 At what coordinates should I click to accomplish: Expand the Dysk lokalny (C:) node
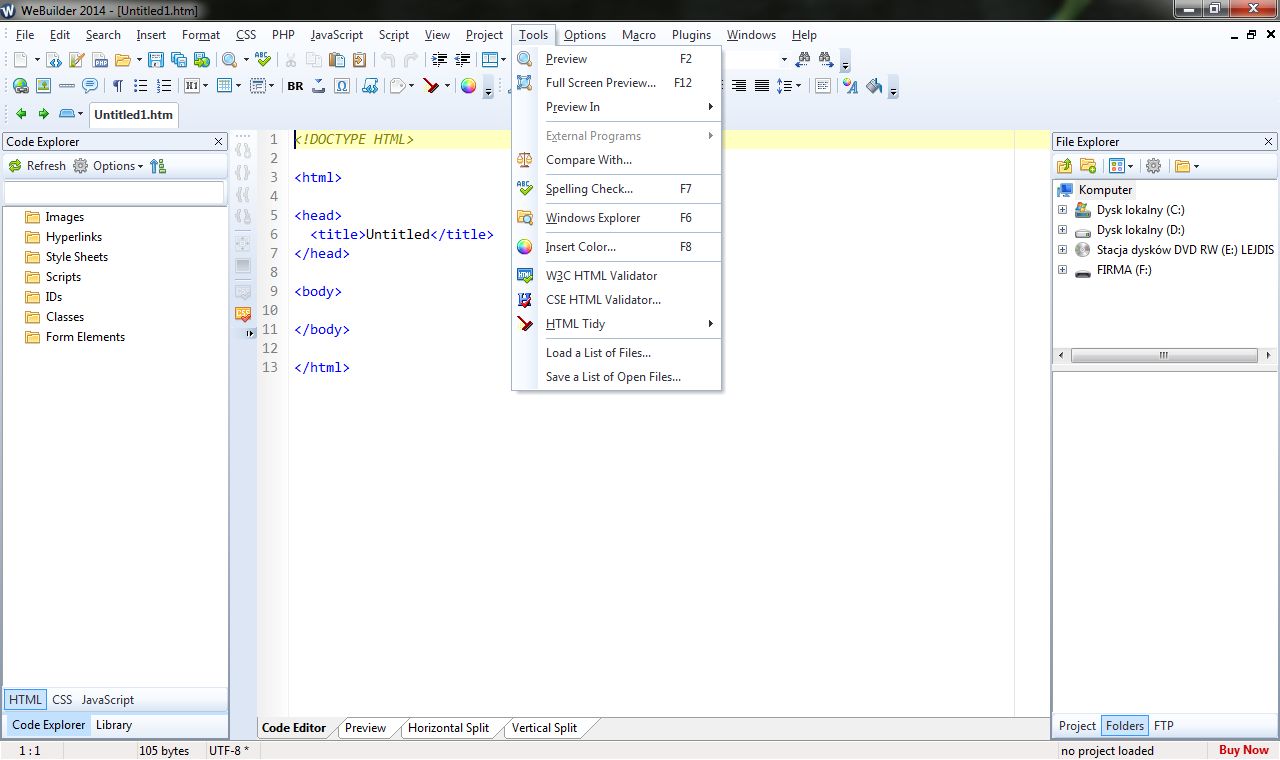coord(1062,210)
